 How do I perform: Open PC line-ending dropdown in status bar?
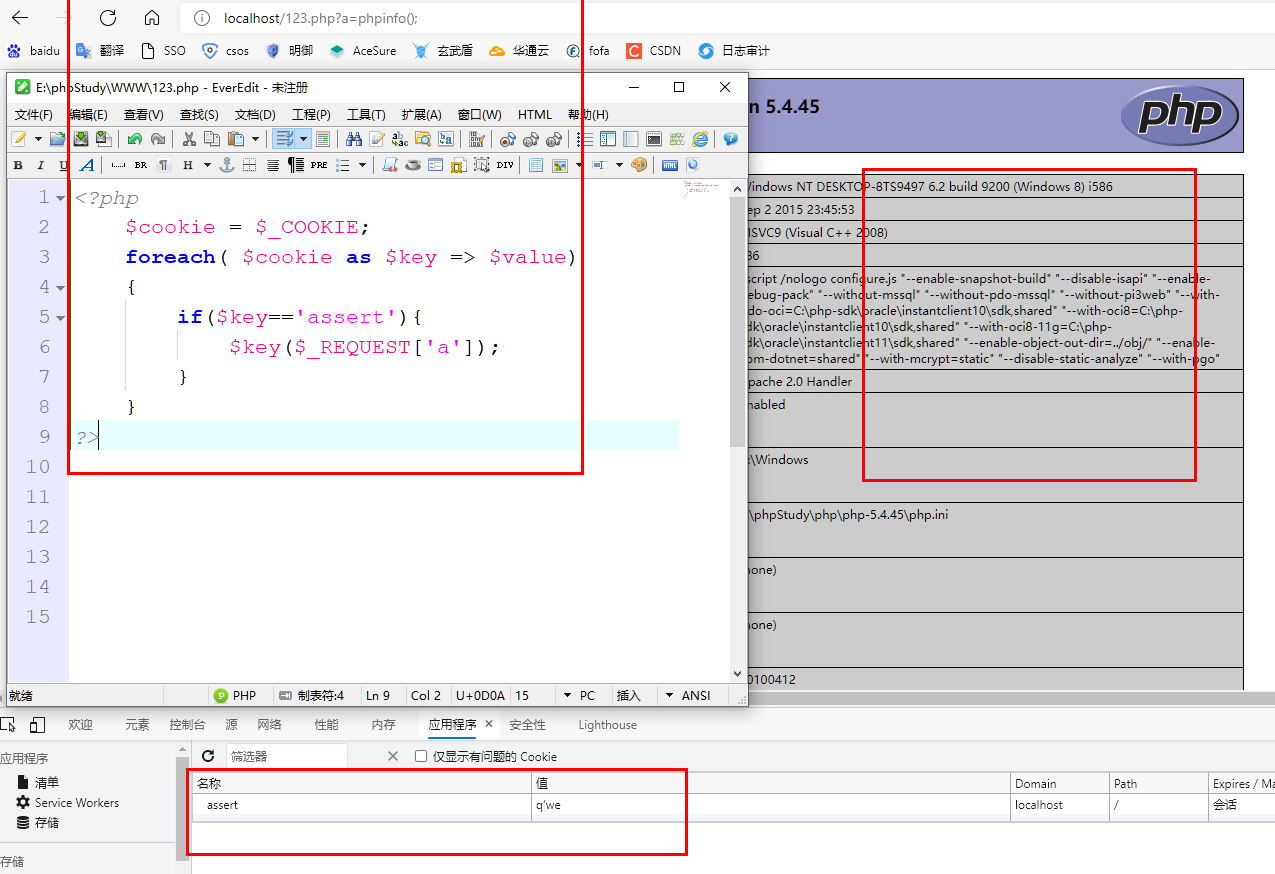point(567,695)
